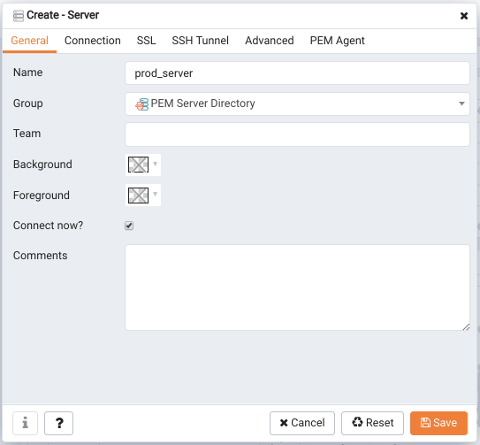Click the Foreground color swatch
This screenshot has width=480, height=445.
[x=138, y=195]
